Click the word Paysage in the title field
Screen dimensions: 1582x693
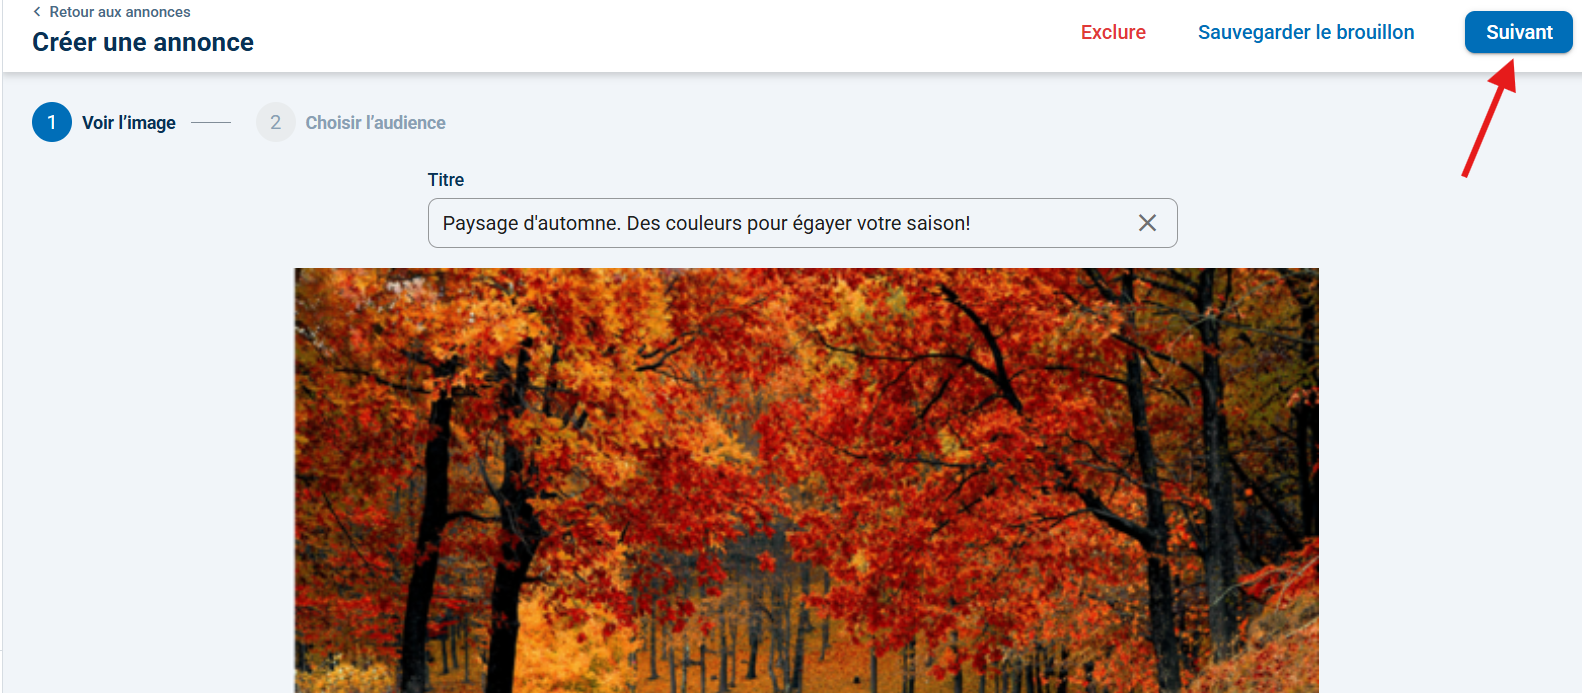click(x=480, y=223)
